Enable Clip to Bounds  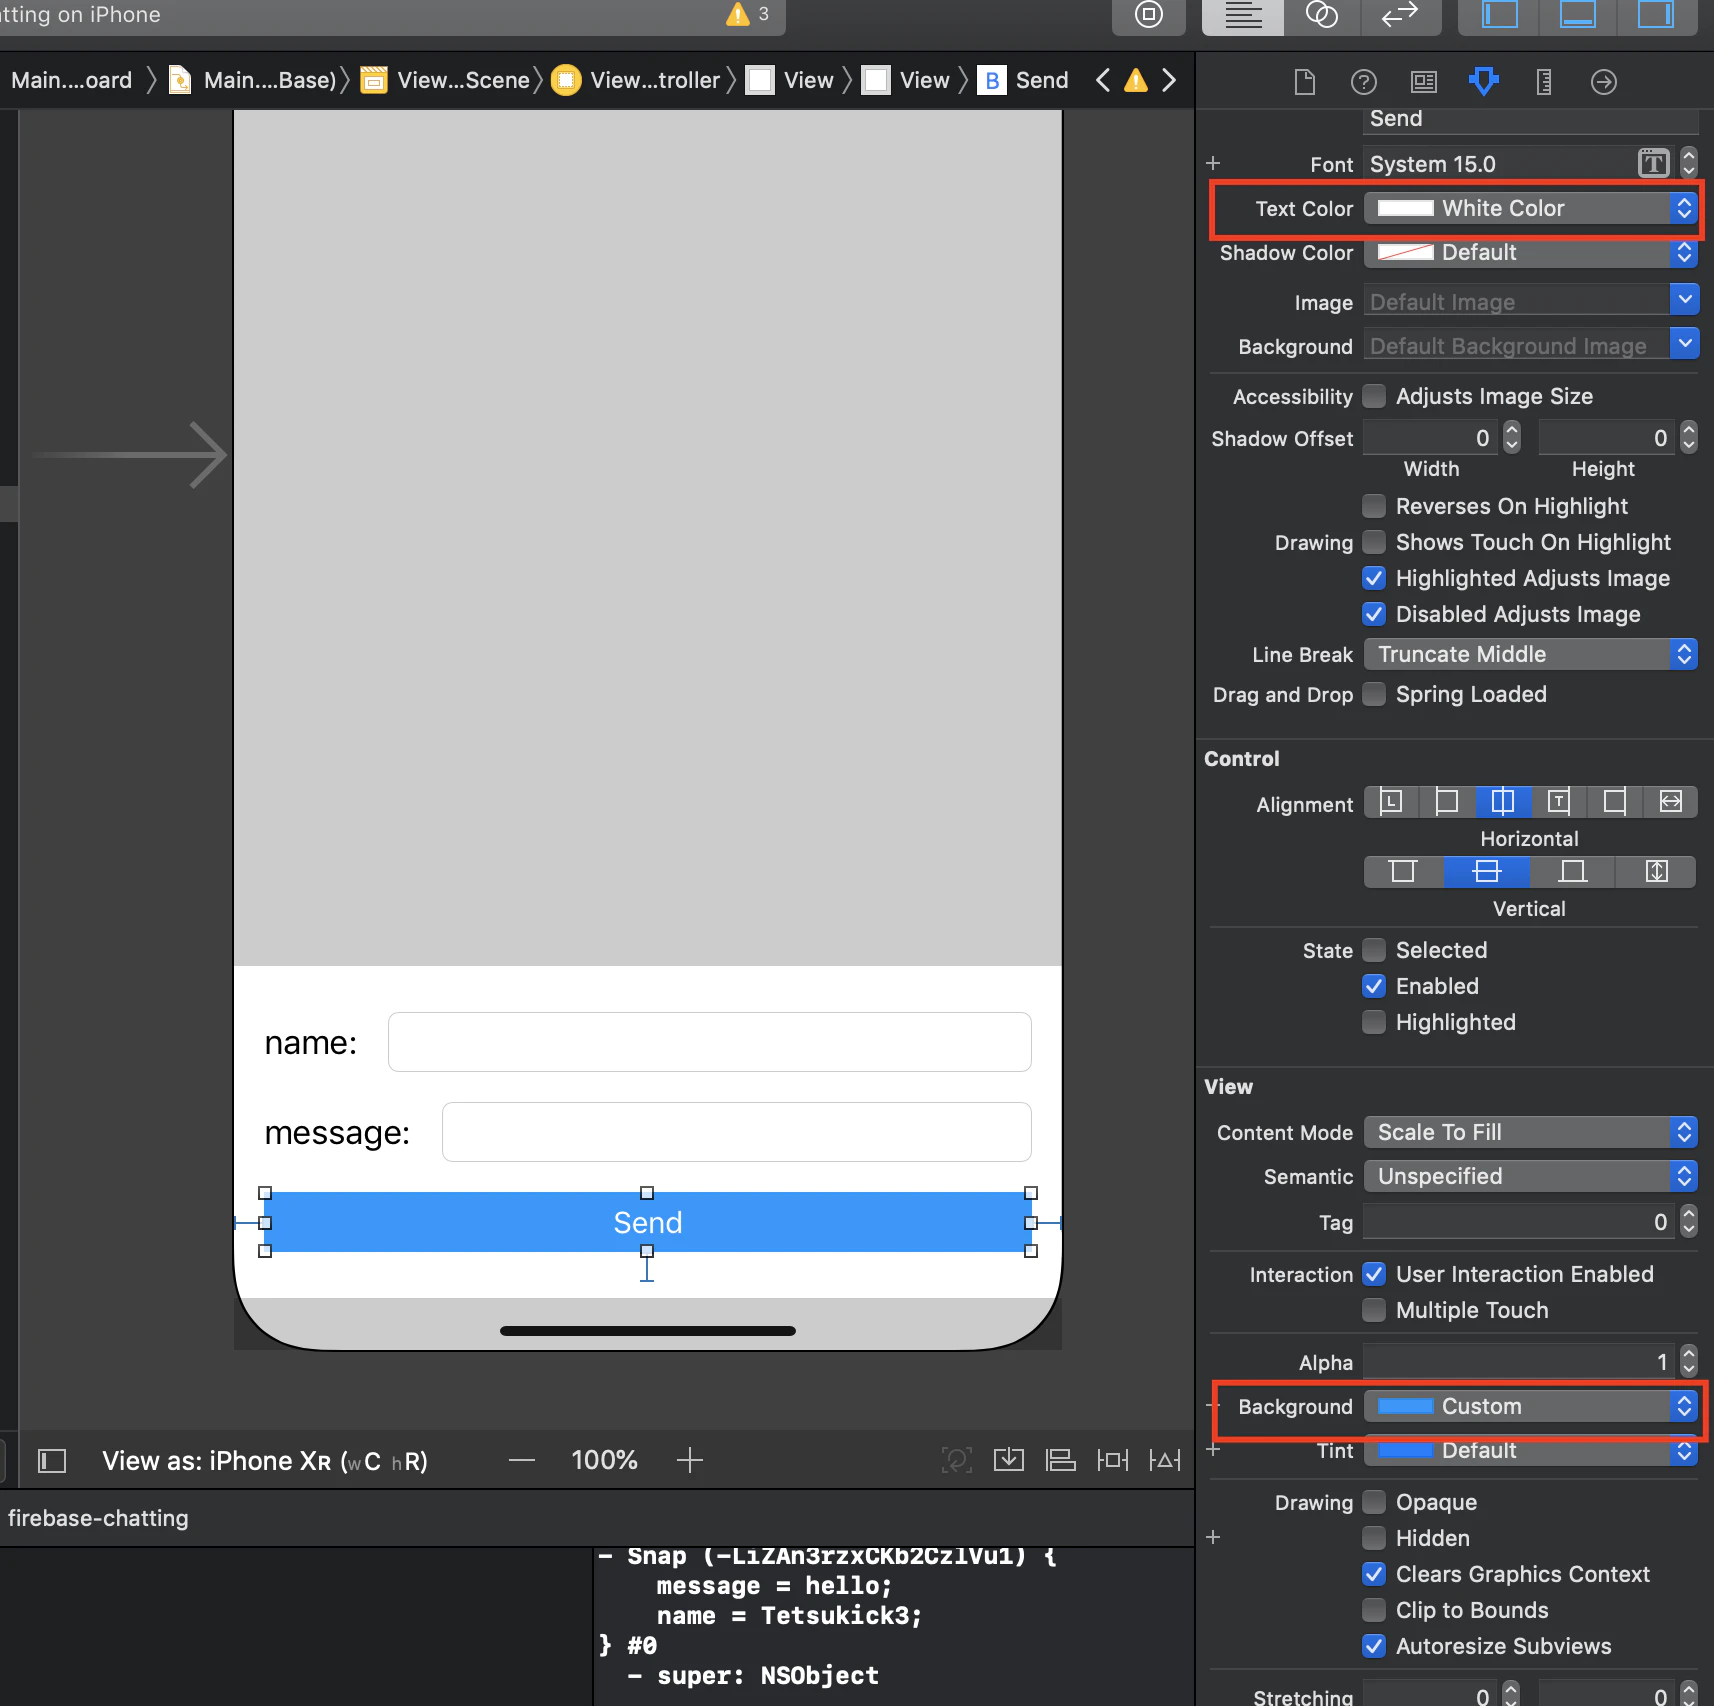point(1375,1610)
